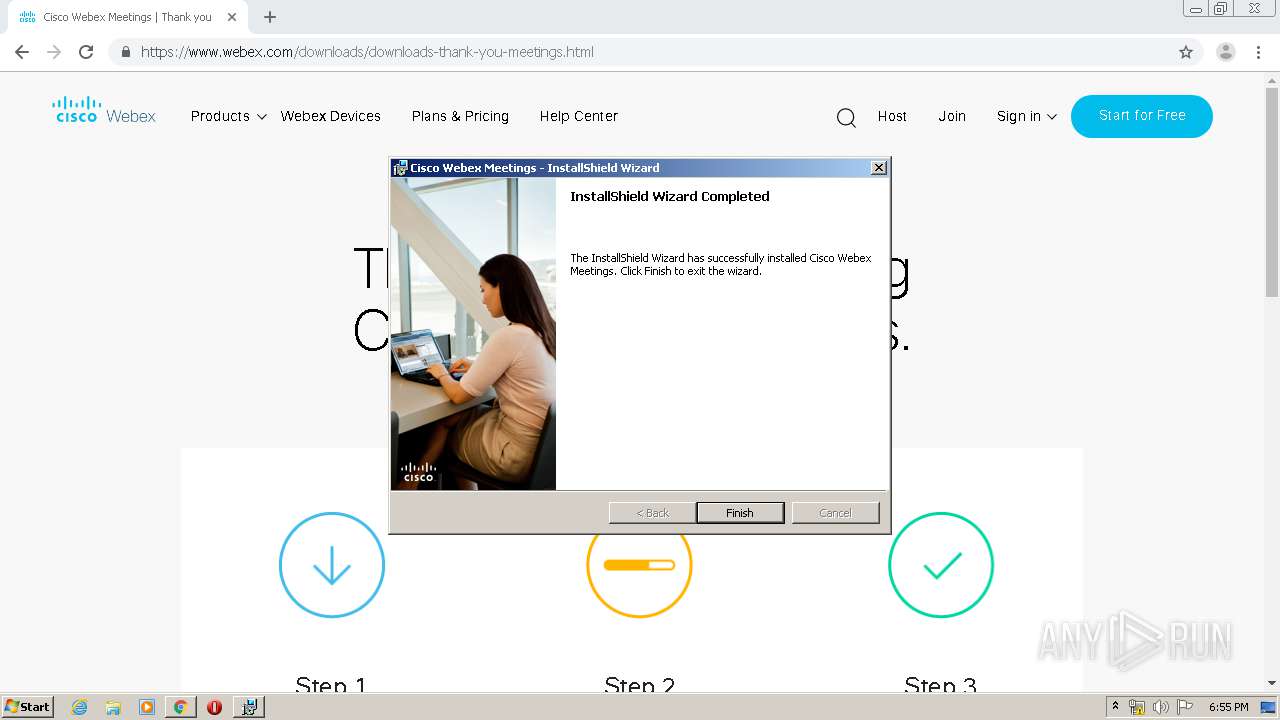The width and height of the screenshot is (1280, 720).
Task: Expand the Sign in dropdown
Action: pyautogui.click(x=1027, y=116)
